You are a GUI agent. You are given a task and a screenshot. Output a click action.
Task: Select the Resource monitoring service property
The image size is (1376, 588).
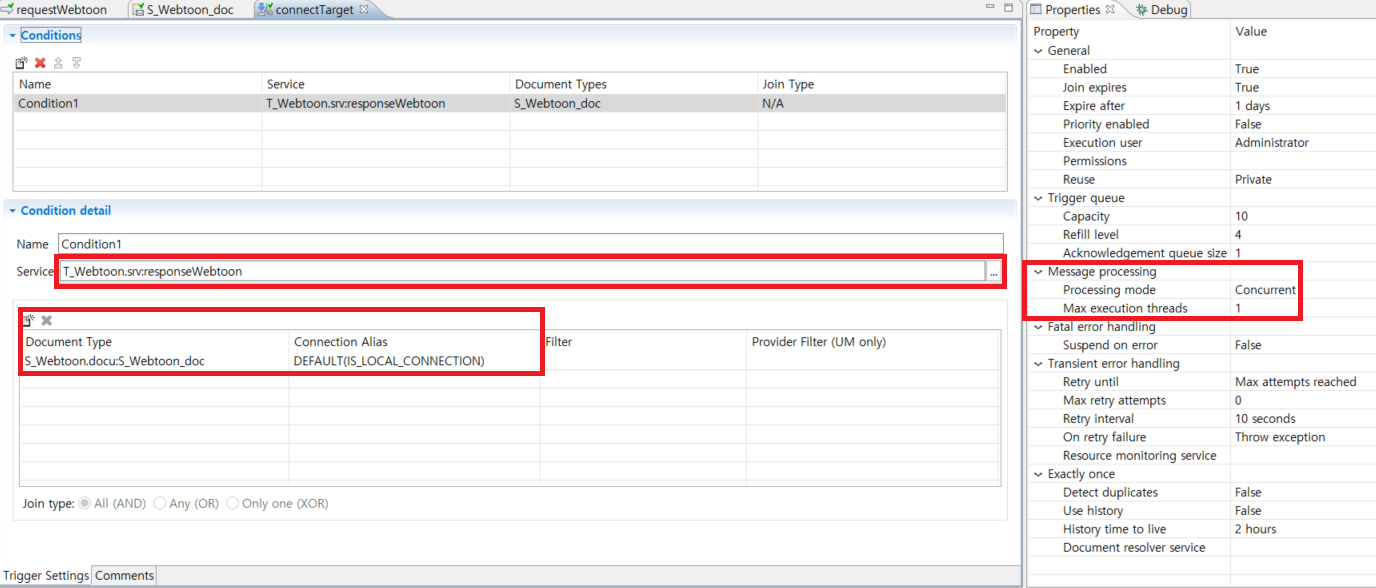1201,456
